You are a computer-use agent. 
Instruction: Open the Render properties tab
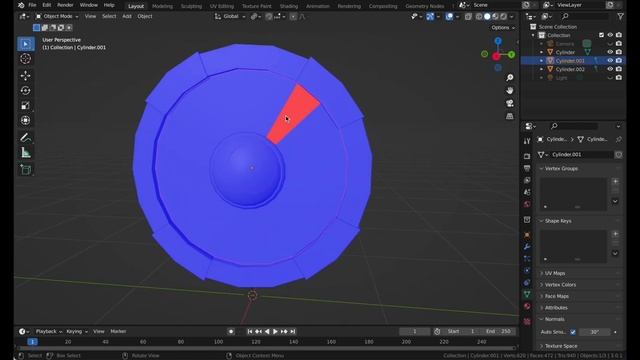coord(527,156)
